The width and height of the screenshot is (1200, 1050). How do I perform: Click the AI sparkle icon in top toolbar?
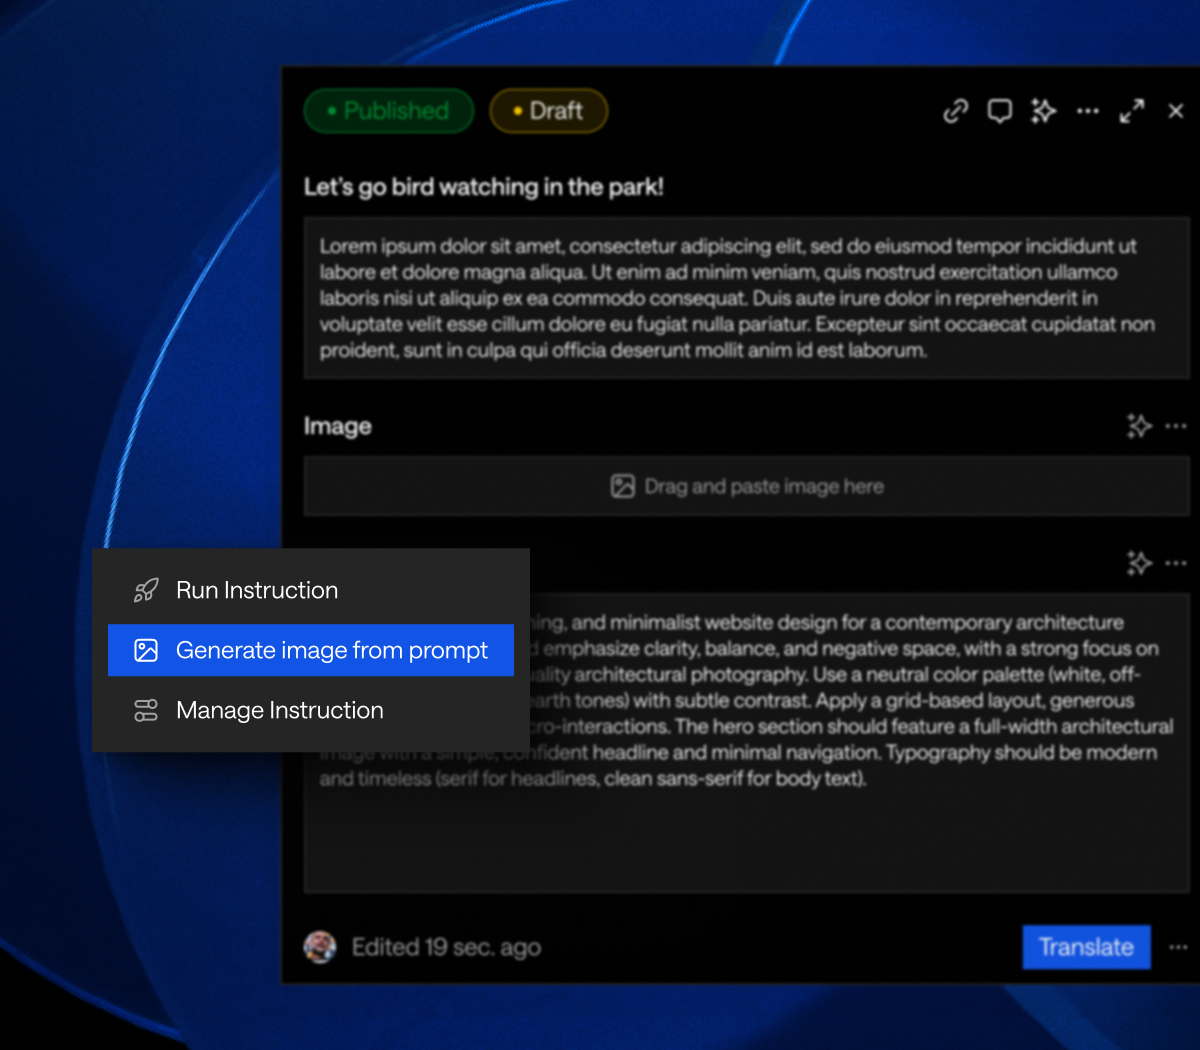[1043, 111]
